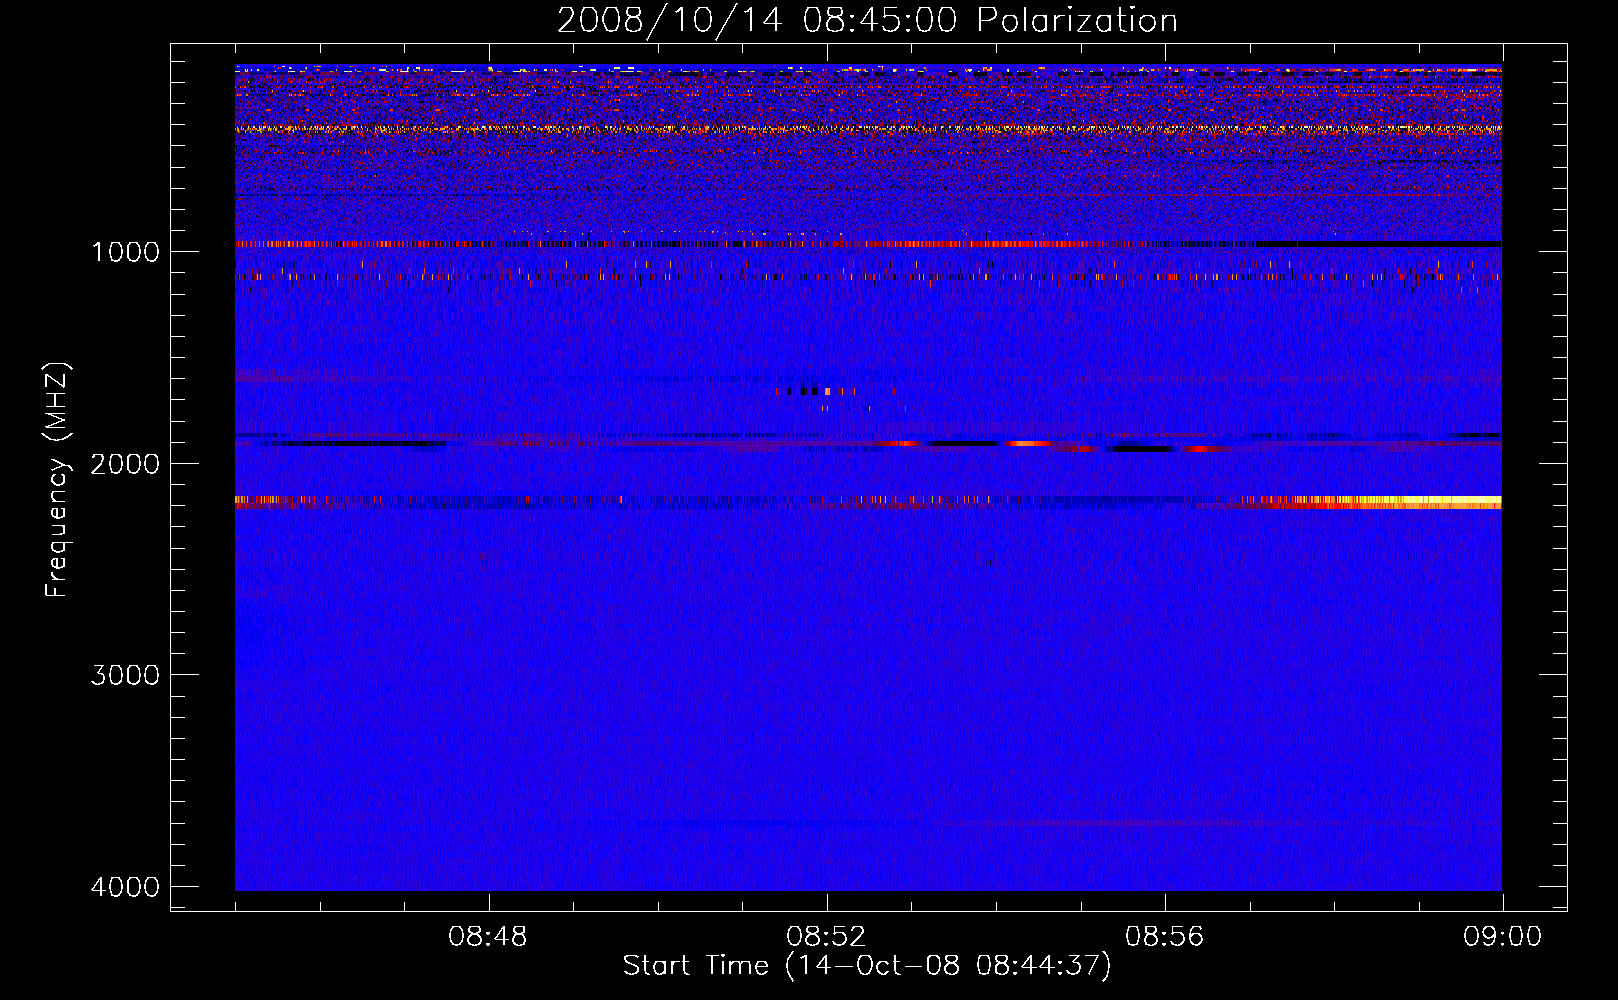Click the 4000 frequency tick label
Screen dimensions: 1618x1000
tap(125, 887)
